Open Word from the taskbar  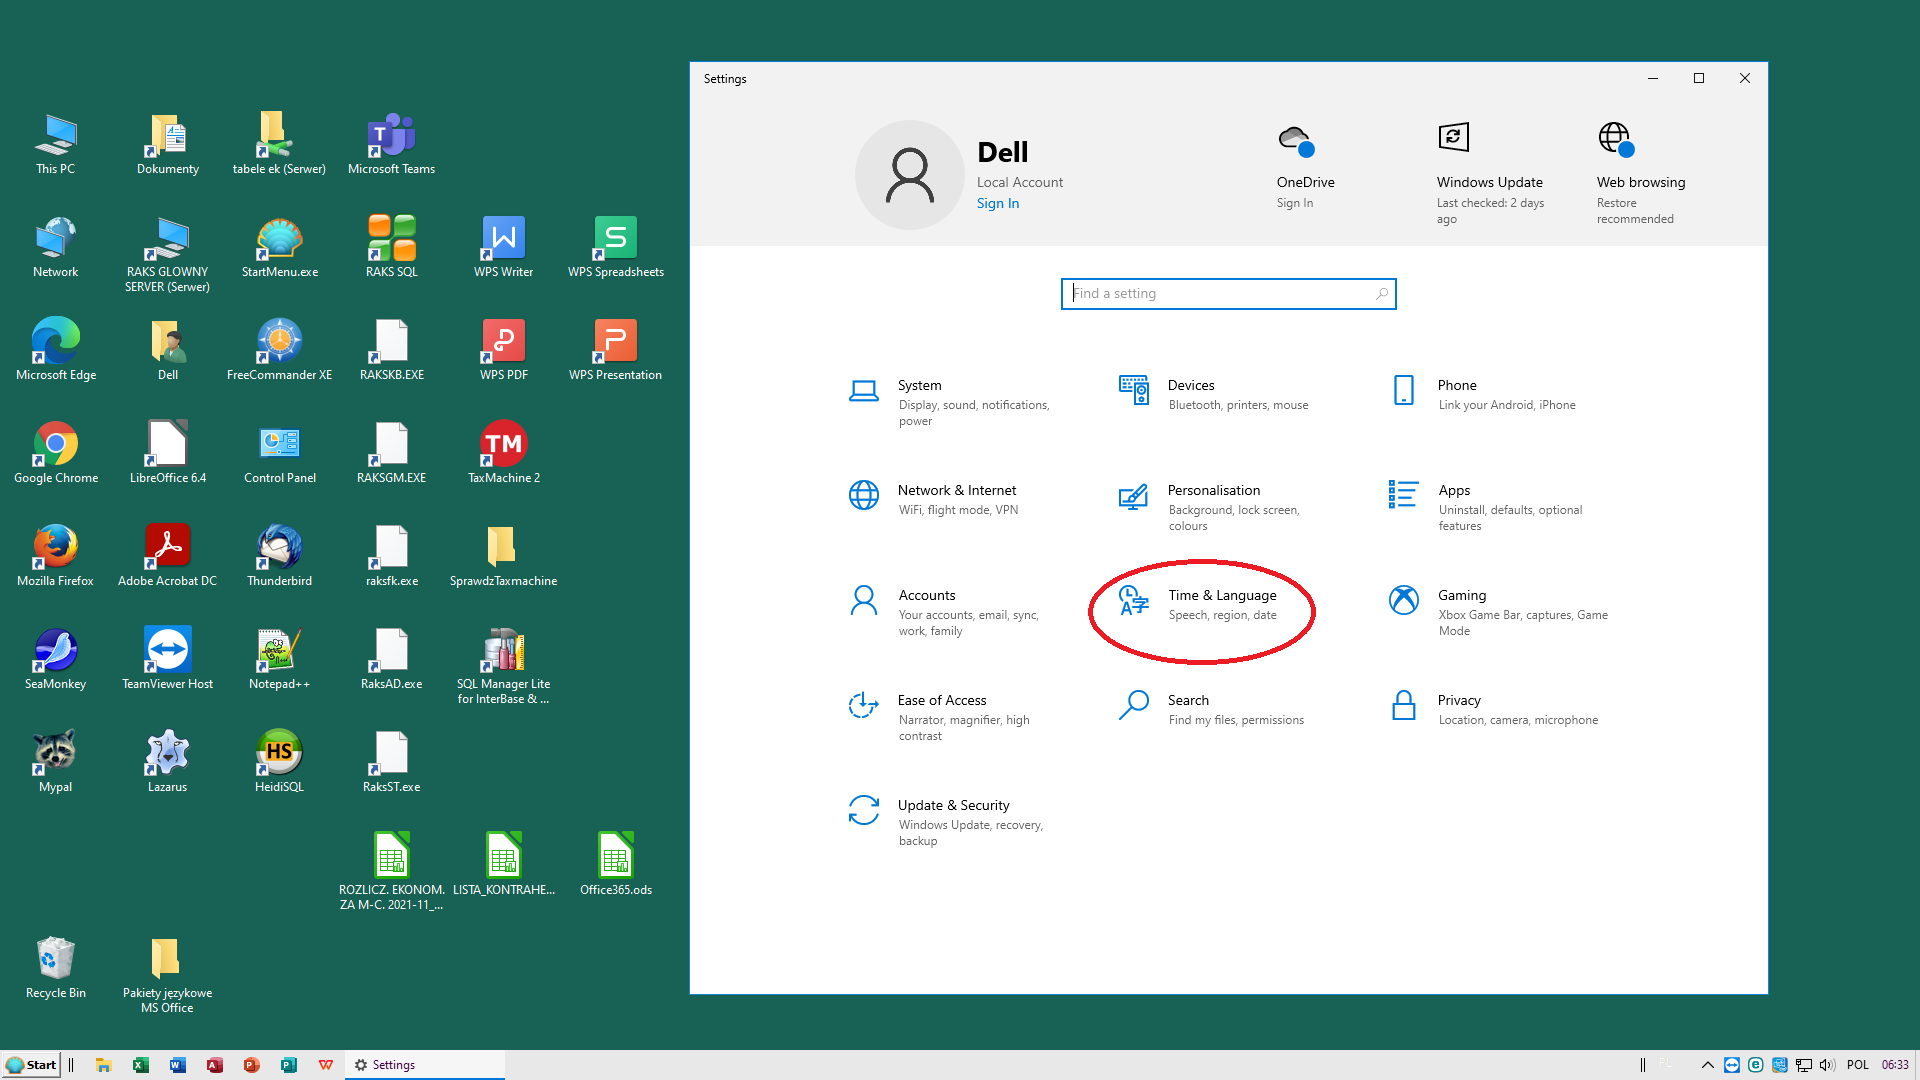178,1065
